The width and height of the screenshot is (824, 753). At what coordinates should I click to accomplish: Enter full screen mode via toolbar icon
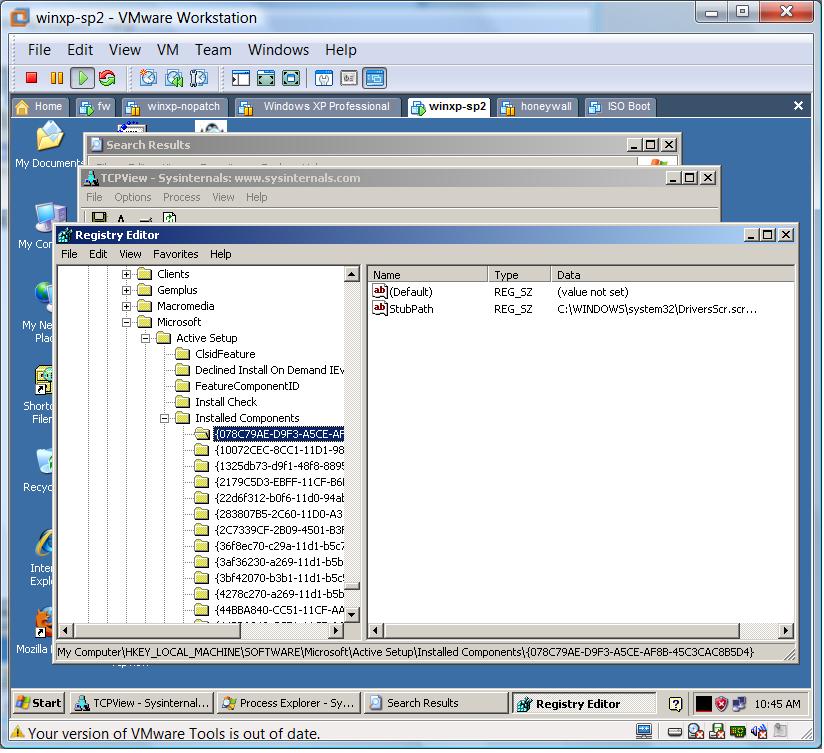coord(291,78)
